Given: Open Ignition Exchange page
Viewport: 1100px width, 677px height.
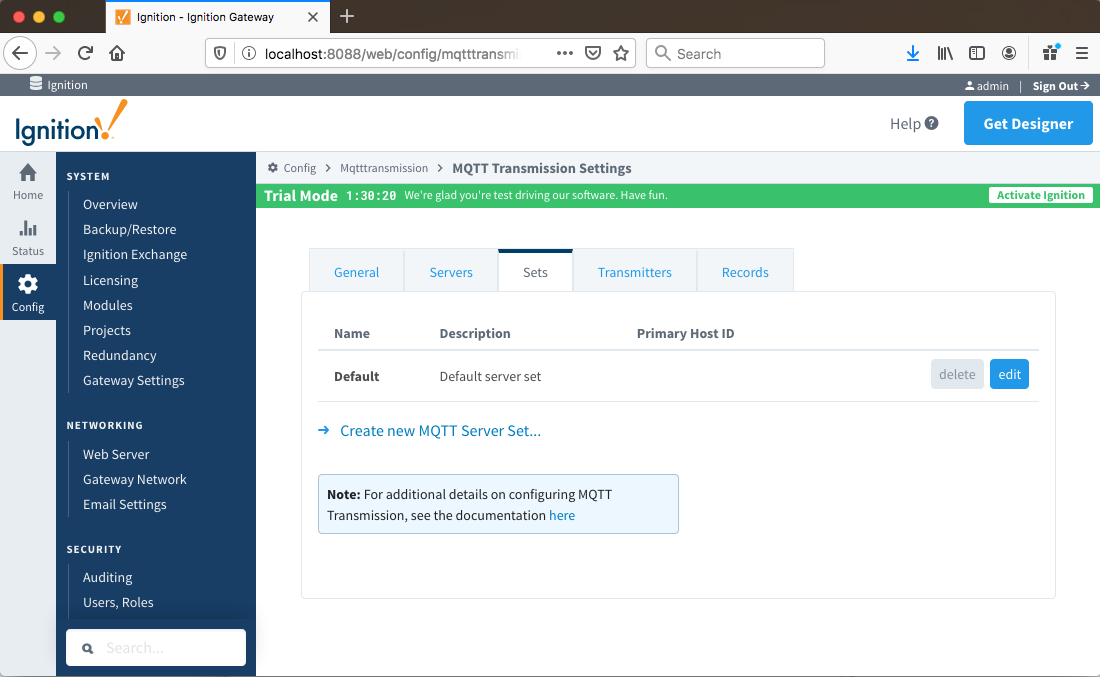Looking at the screenshot, I should pos(135,255).
